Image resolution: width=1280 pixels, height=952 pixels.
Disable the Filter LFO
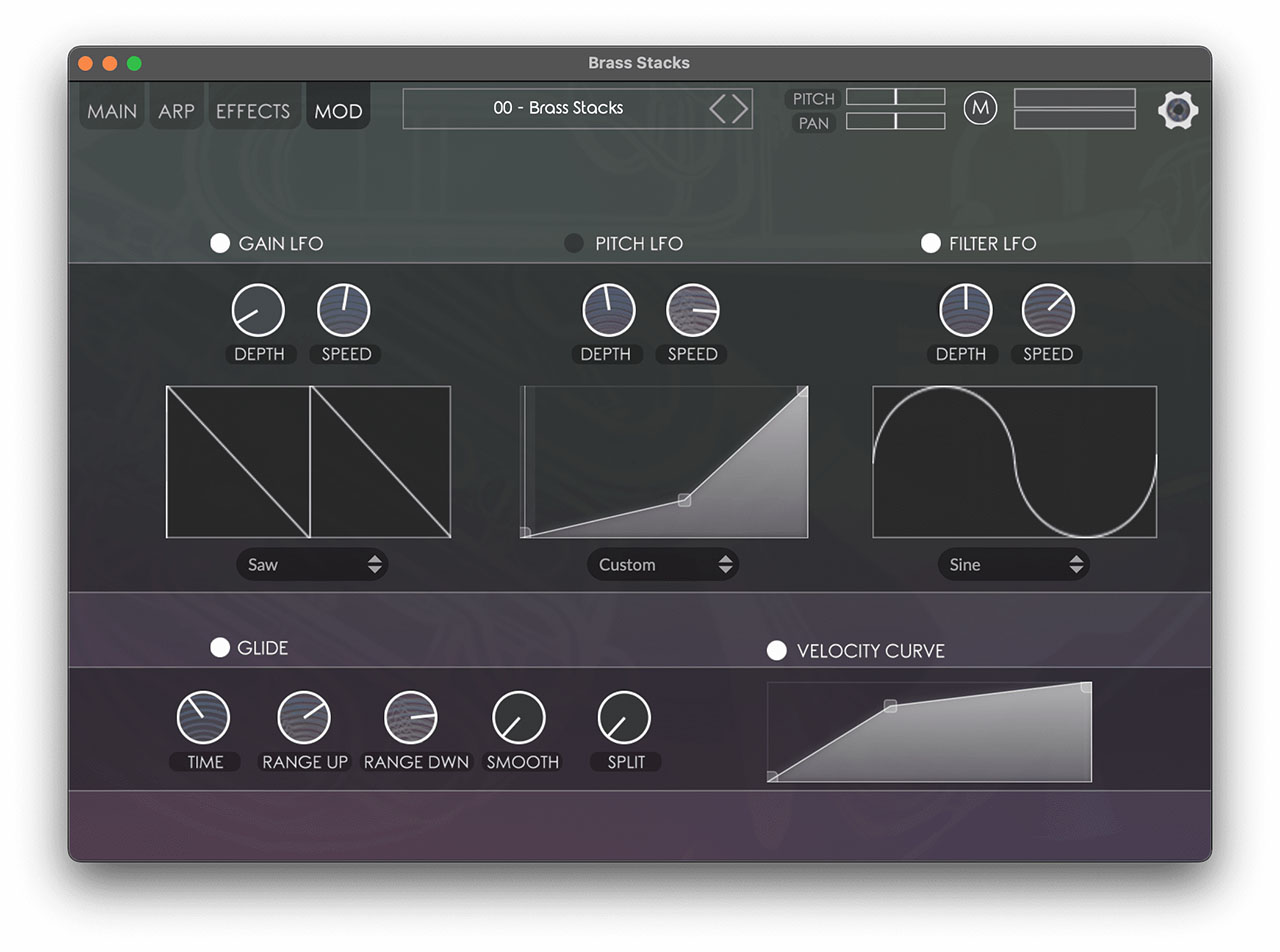click(930, 243)
